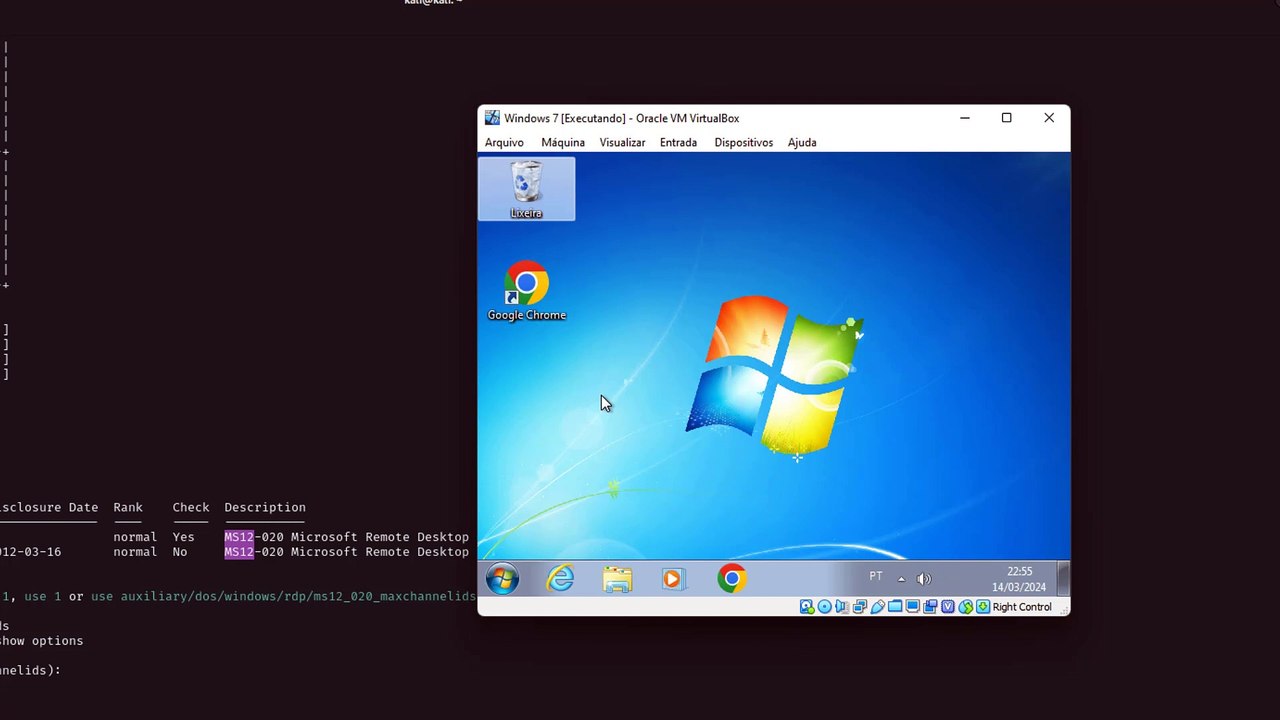The width and height of the screenshot is (1280, 720).
Task: Click the virtualization V indicator icon
Action: [x=948, y=607]
